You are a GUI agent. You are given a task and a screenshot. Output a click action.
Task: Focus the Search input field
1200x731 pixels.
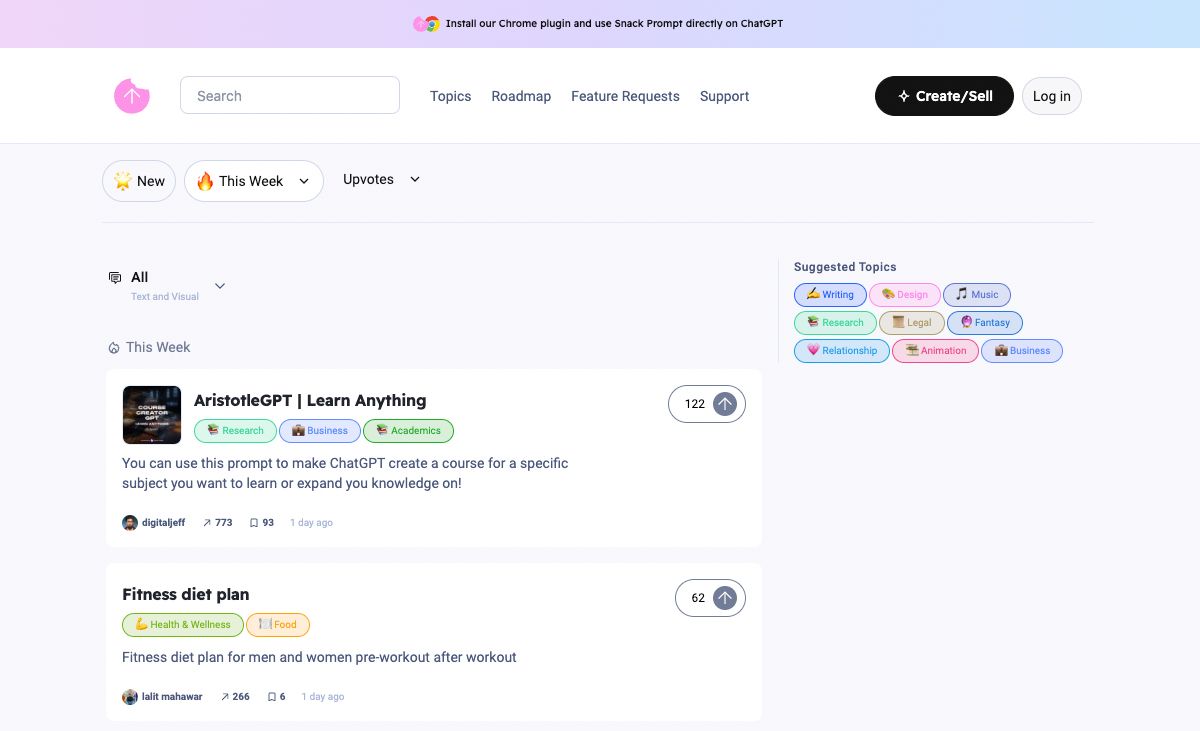pyautogui.click(x=290, y=96)
